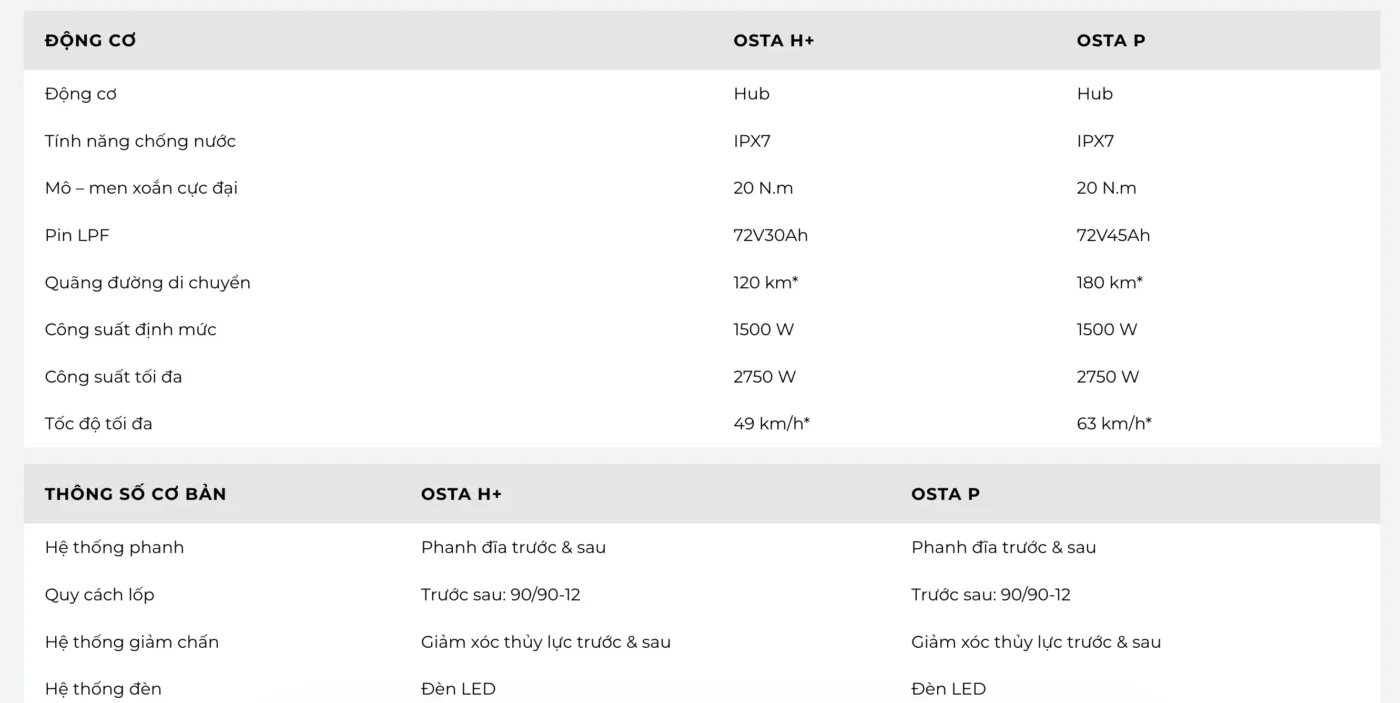The width and height of the screenshot is (1400, 703).
Task: Select the Hệ thống giảm chấn label
Action: click(x=131, y=642)
